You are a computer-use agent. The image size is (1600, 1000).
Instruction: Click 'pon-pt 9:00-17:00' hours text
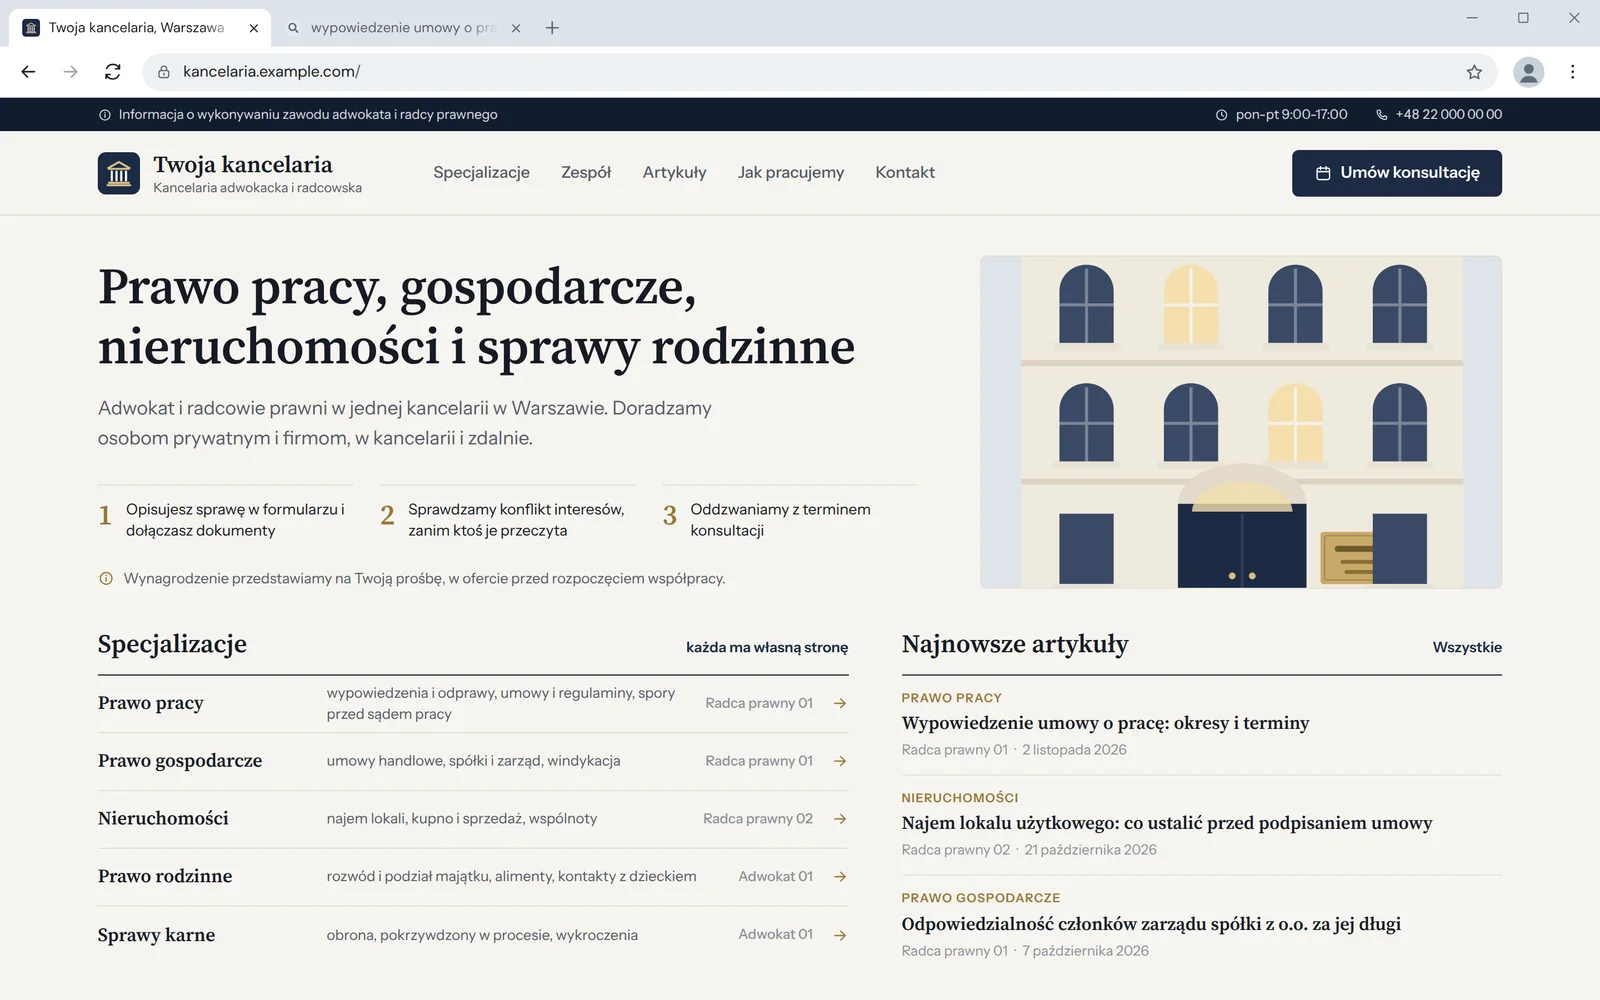pos(1291,115)
